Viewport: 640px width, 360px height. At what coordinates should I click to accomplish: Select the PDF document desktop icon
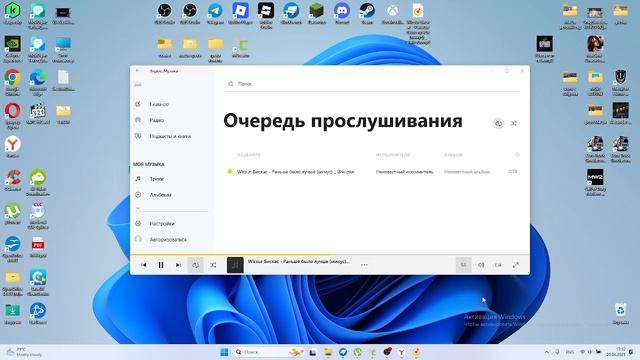[38, 247]
